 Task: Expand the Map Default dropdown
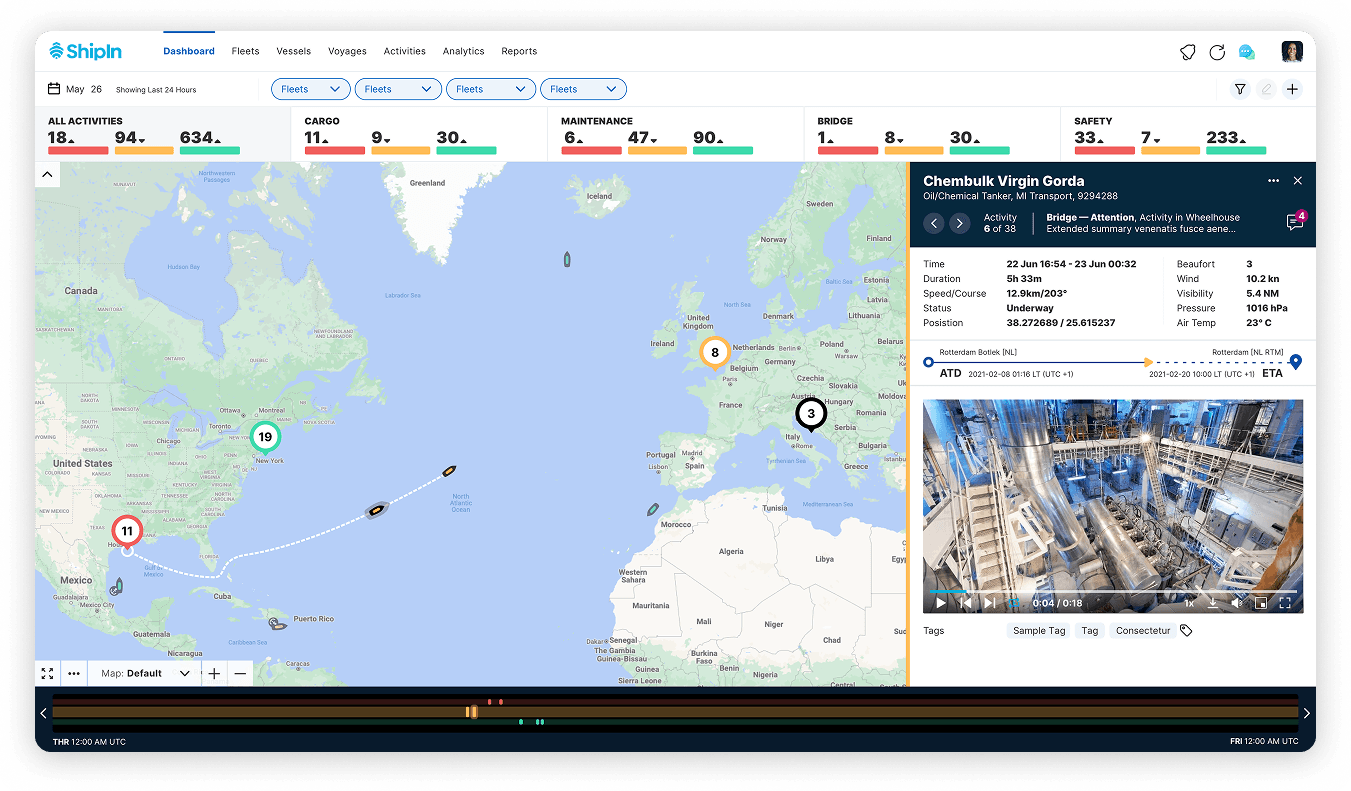tap(144, 673)
